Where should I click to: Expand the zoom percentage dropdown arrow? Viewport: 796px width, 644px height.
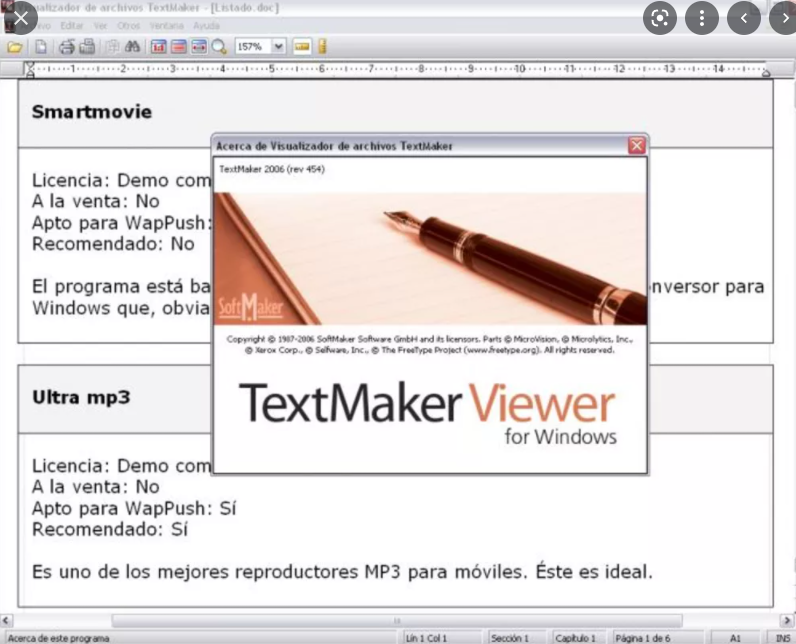click(278, 47)
